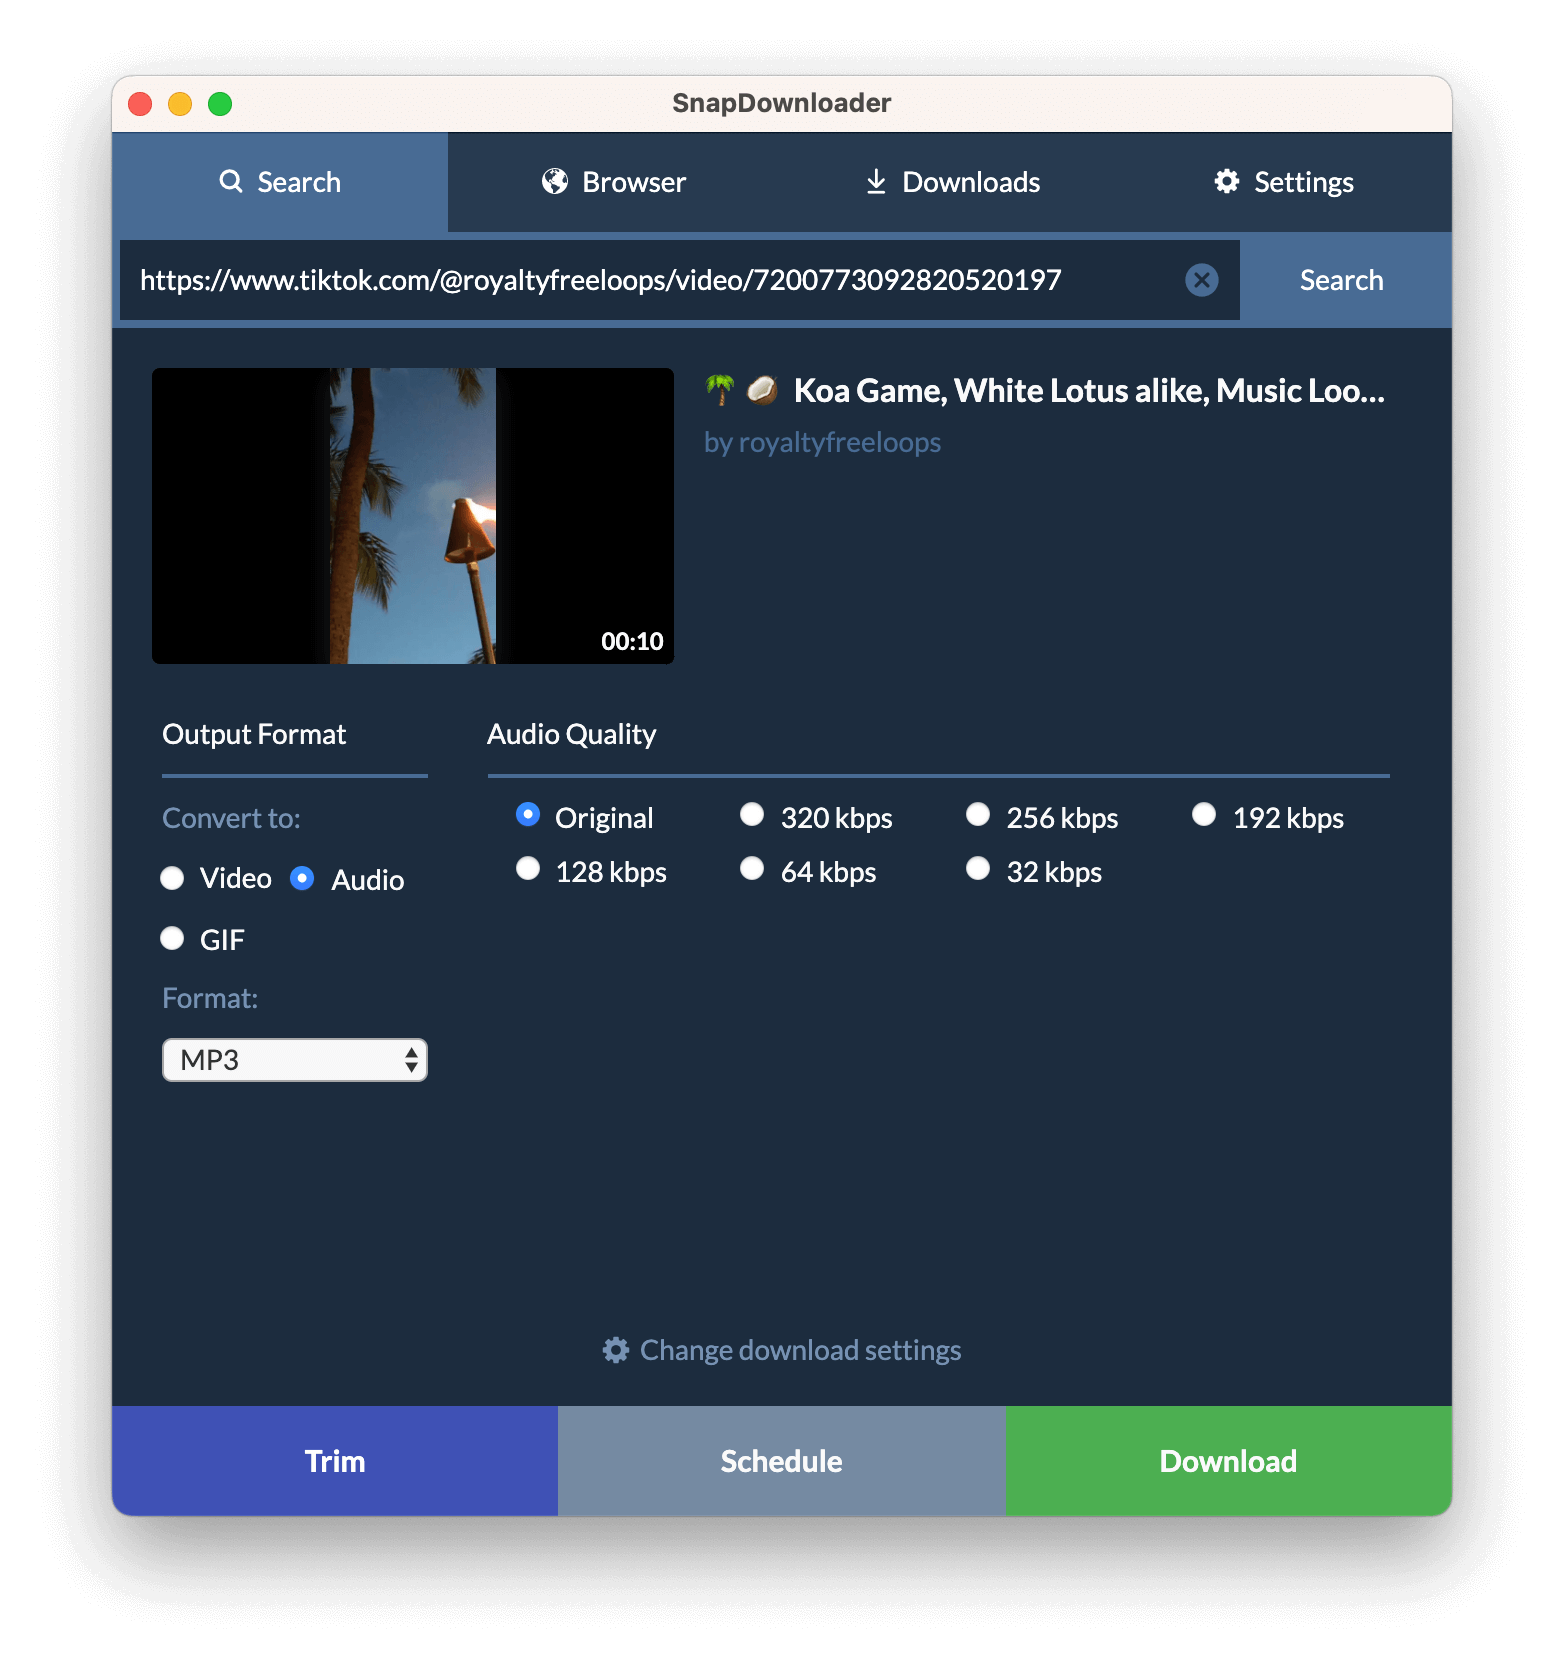Choose 32 kbps audio quality
This screenshot has width=1564, height=1664.
(978, 869)
